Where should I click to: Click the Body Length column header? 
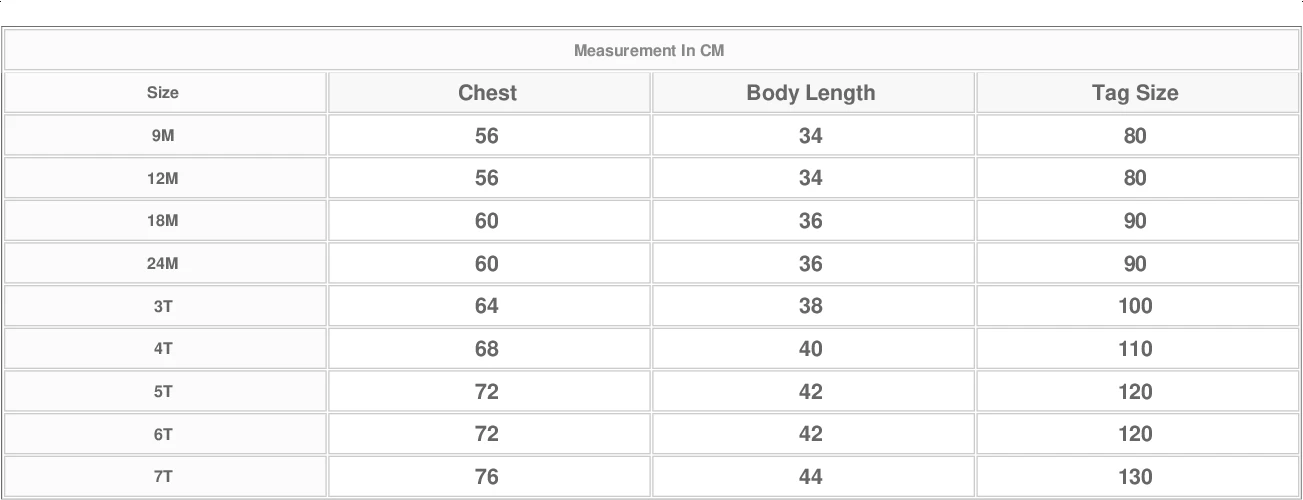[x=810, y=93]
